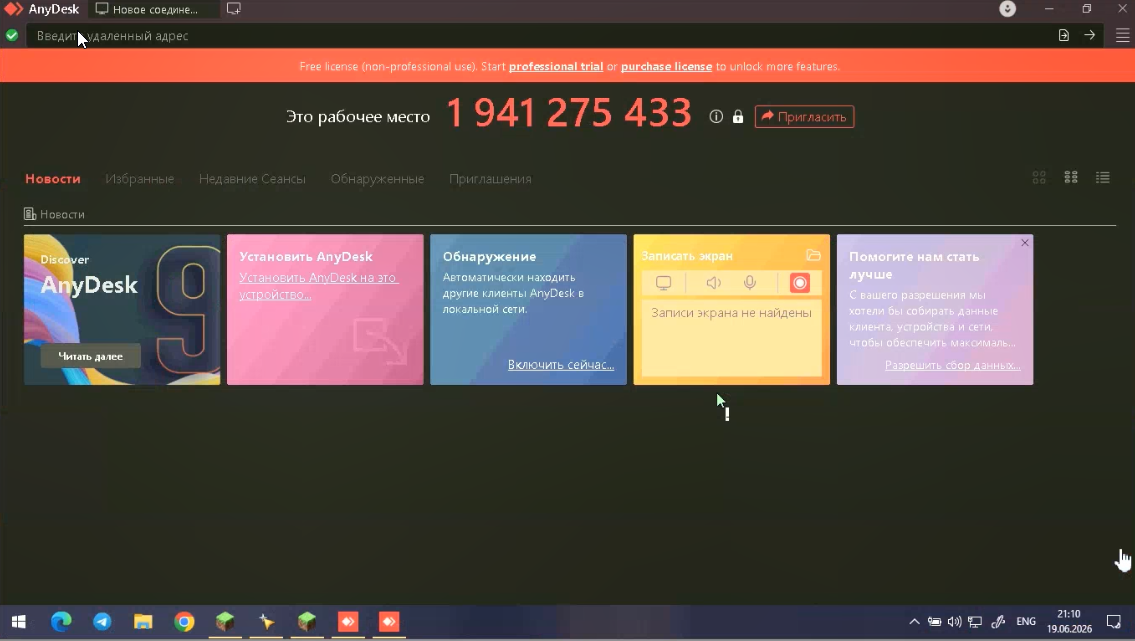Switch to small tiles grid view
Viewport: 1135px width, 641px height.
click(1071, 177)
